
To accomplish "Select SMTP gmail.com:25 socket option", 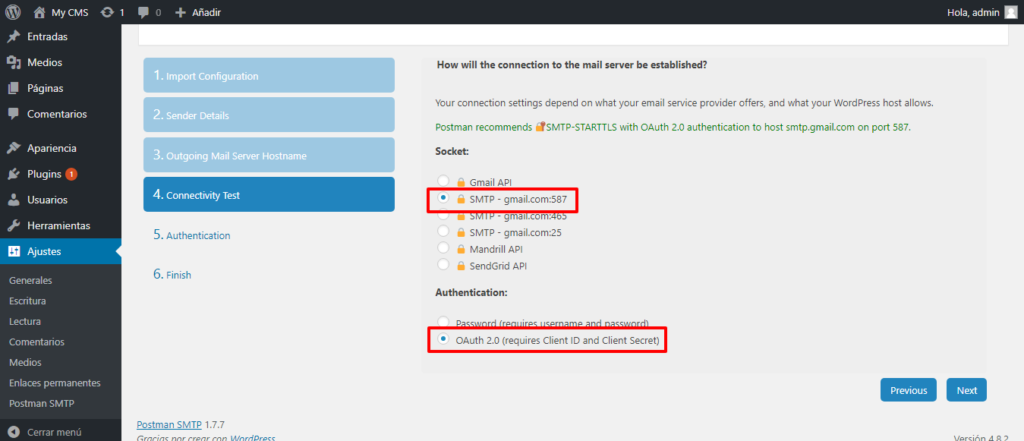I will tap(443, 231).
